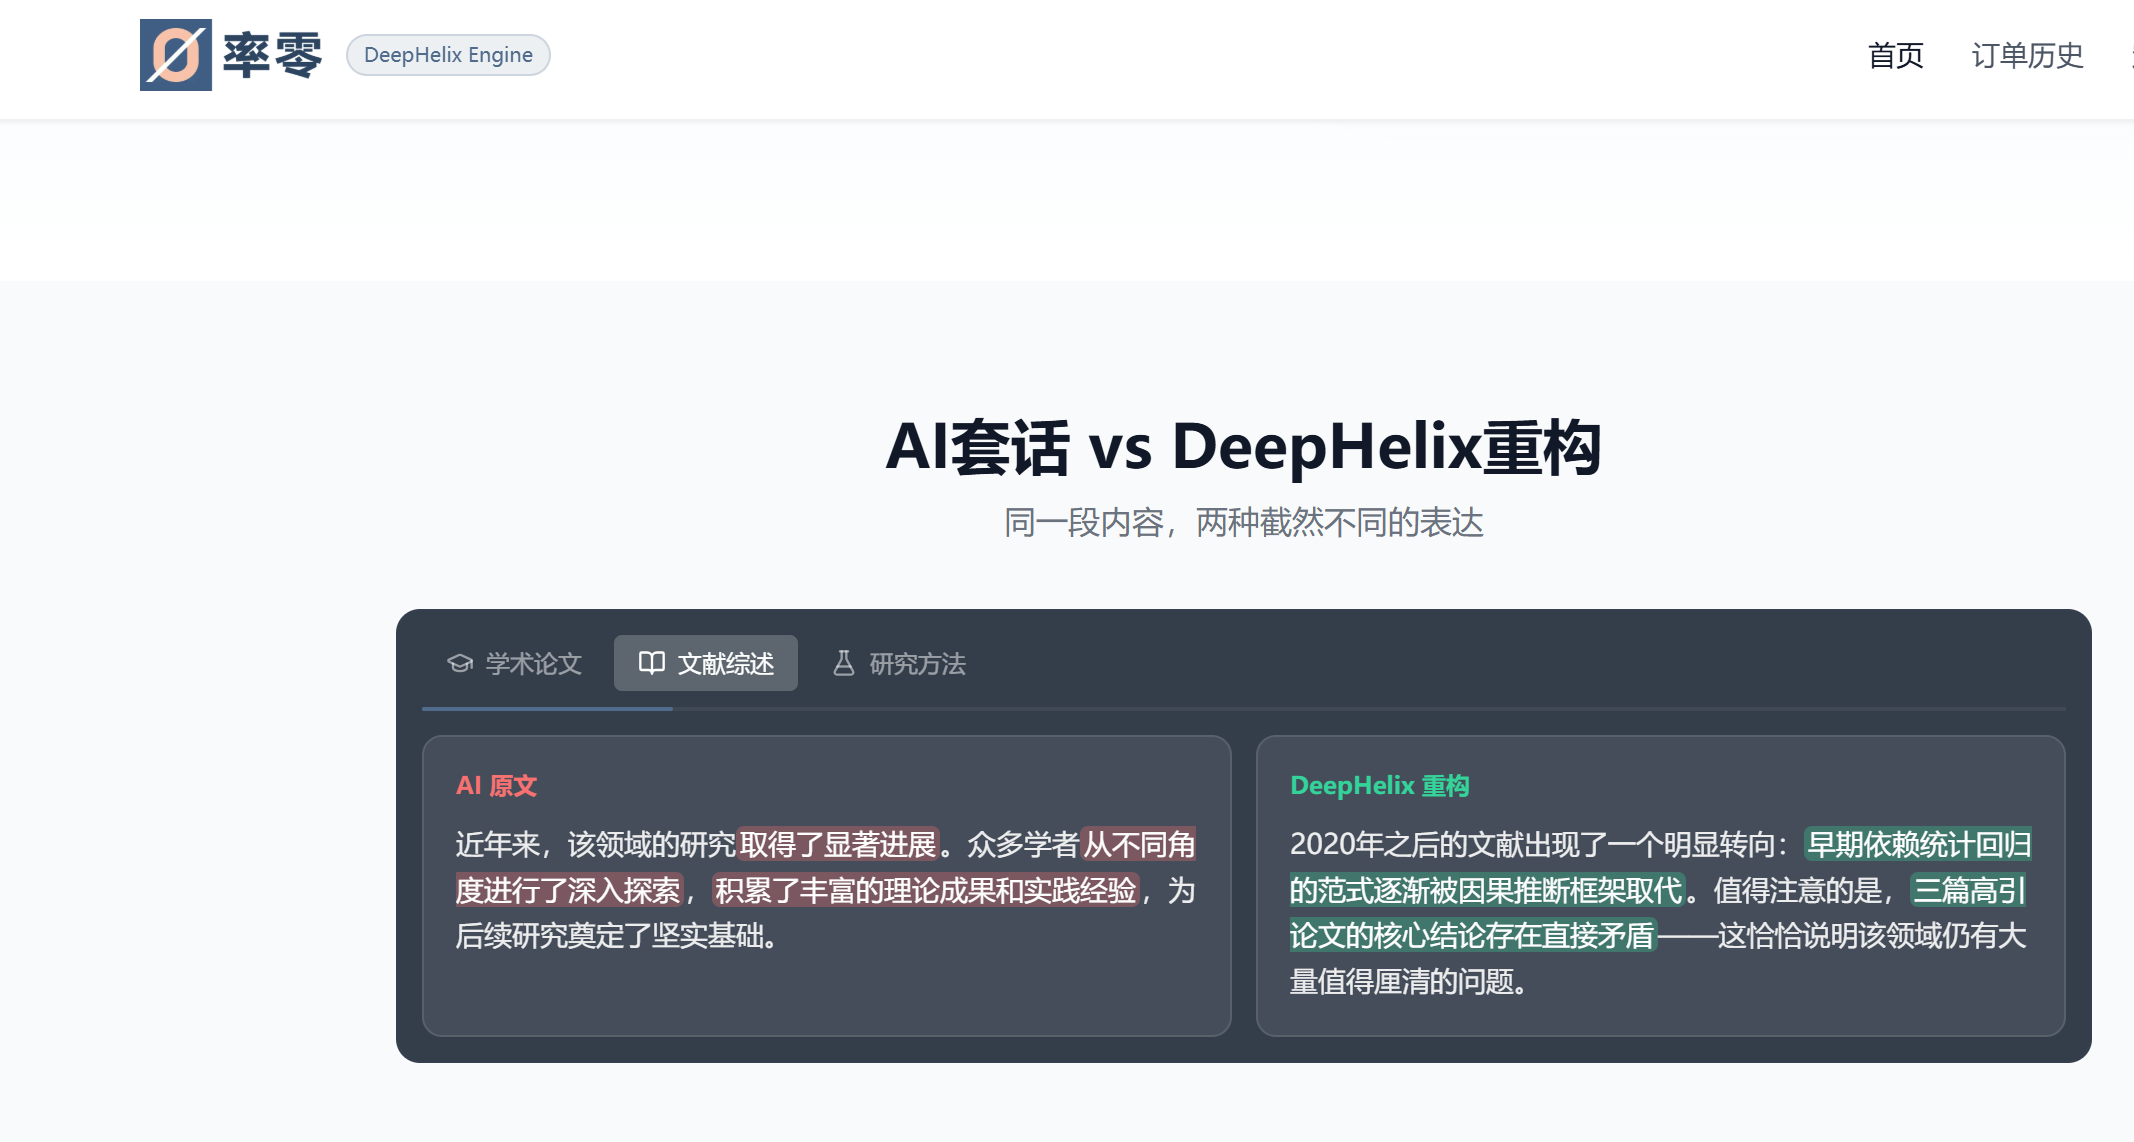2134x1142 pixels.
Task: Click red-highlighted phrase 取得了显著进展
Action: pyautogui.click(x=838, y=845)
